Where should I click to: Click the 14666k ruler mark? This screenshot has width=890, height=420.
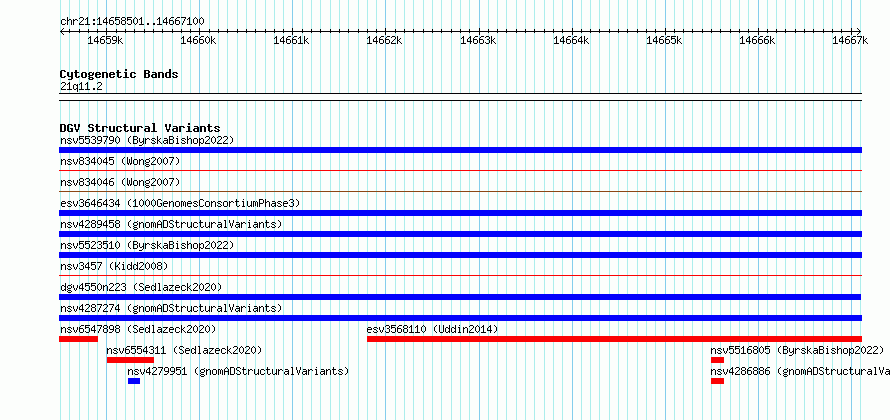tap(758, 40)
